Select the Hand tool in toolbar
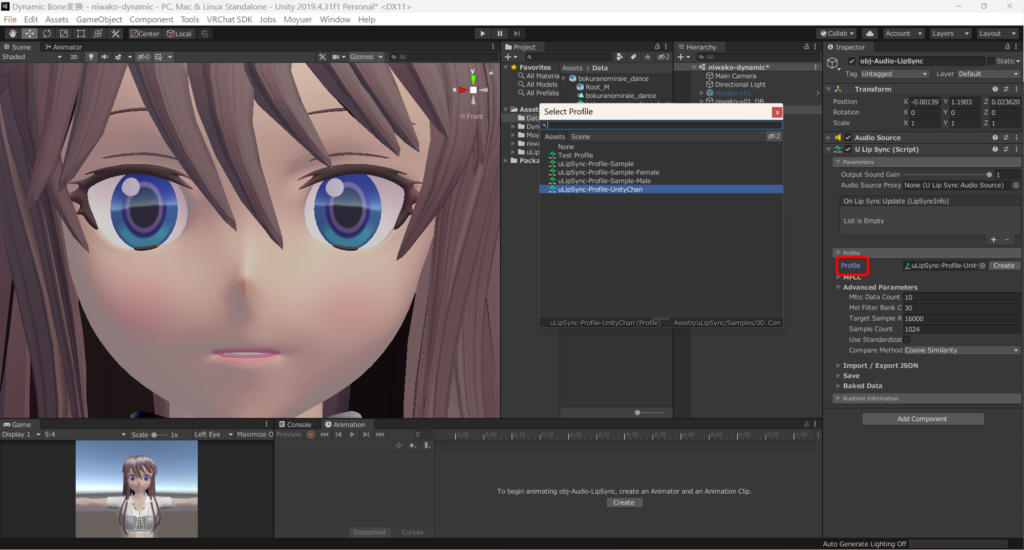This screenshot has height=550, width=1024. (x=11, y=33)
